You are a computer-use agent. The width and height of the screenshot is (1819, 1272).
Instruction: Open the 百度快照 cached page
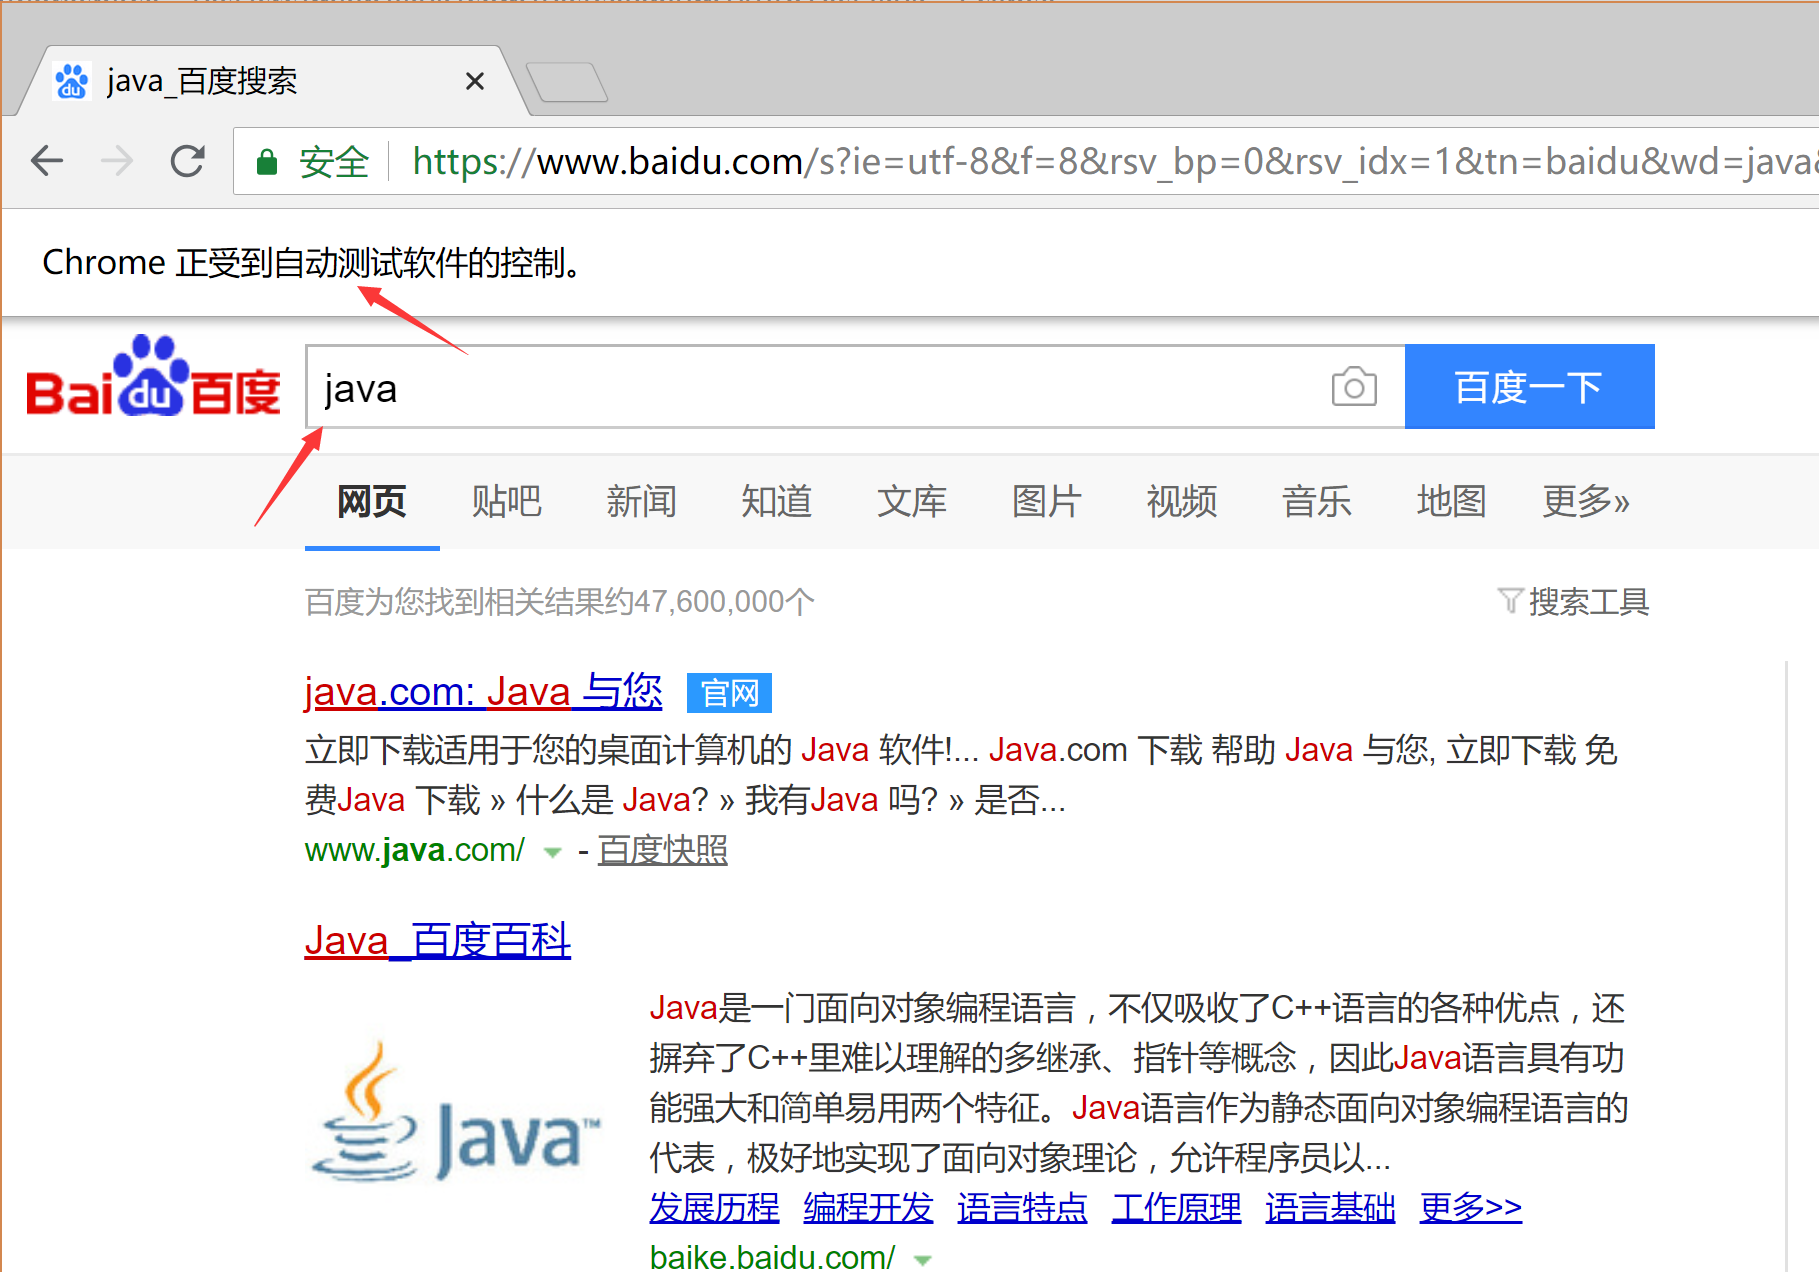click(662, 850)
